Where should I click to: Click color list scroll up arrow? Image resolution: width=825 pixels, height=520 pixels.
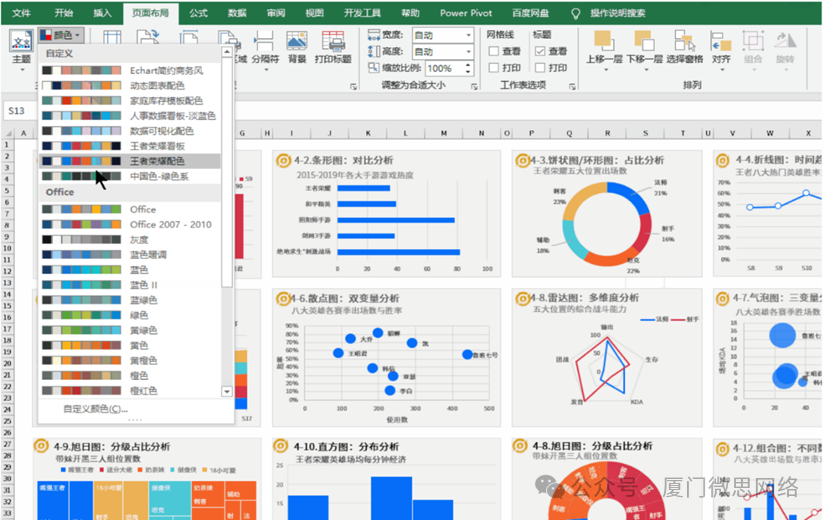click(x=227, y=52)
